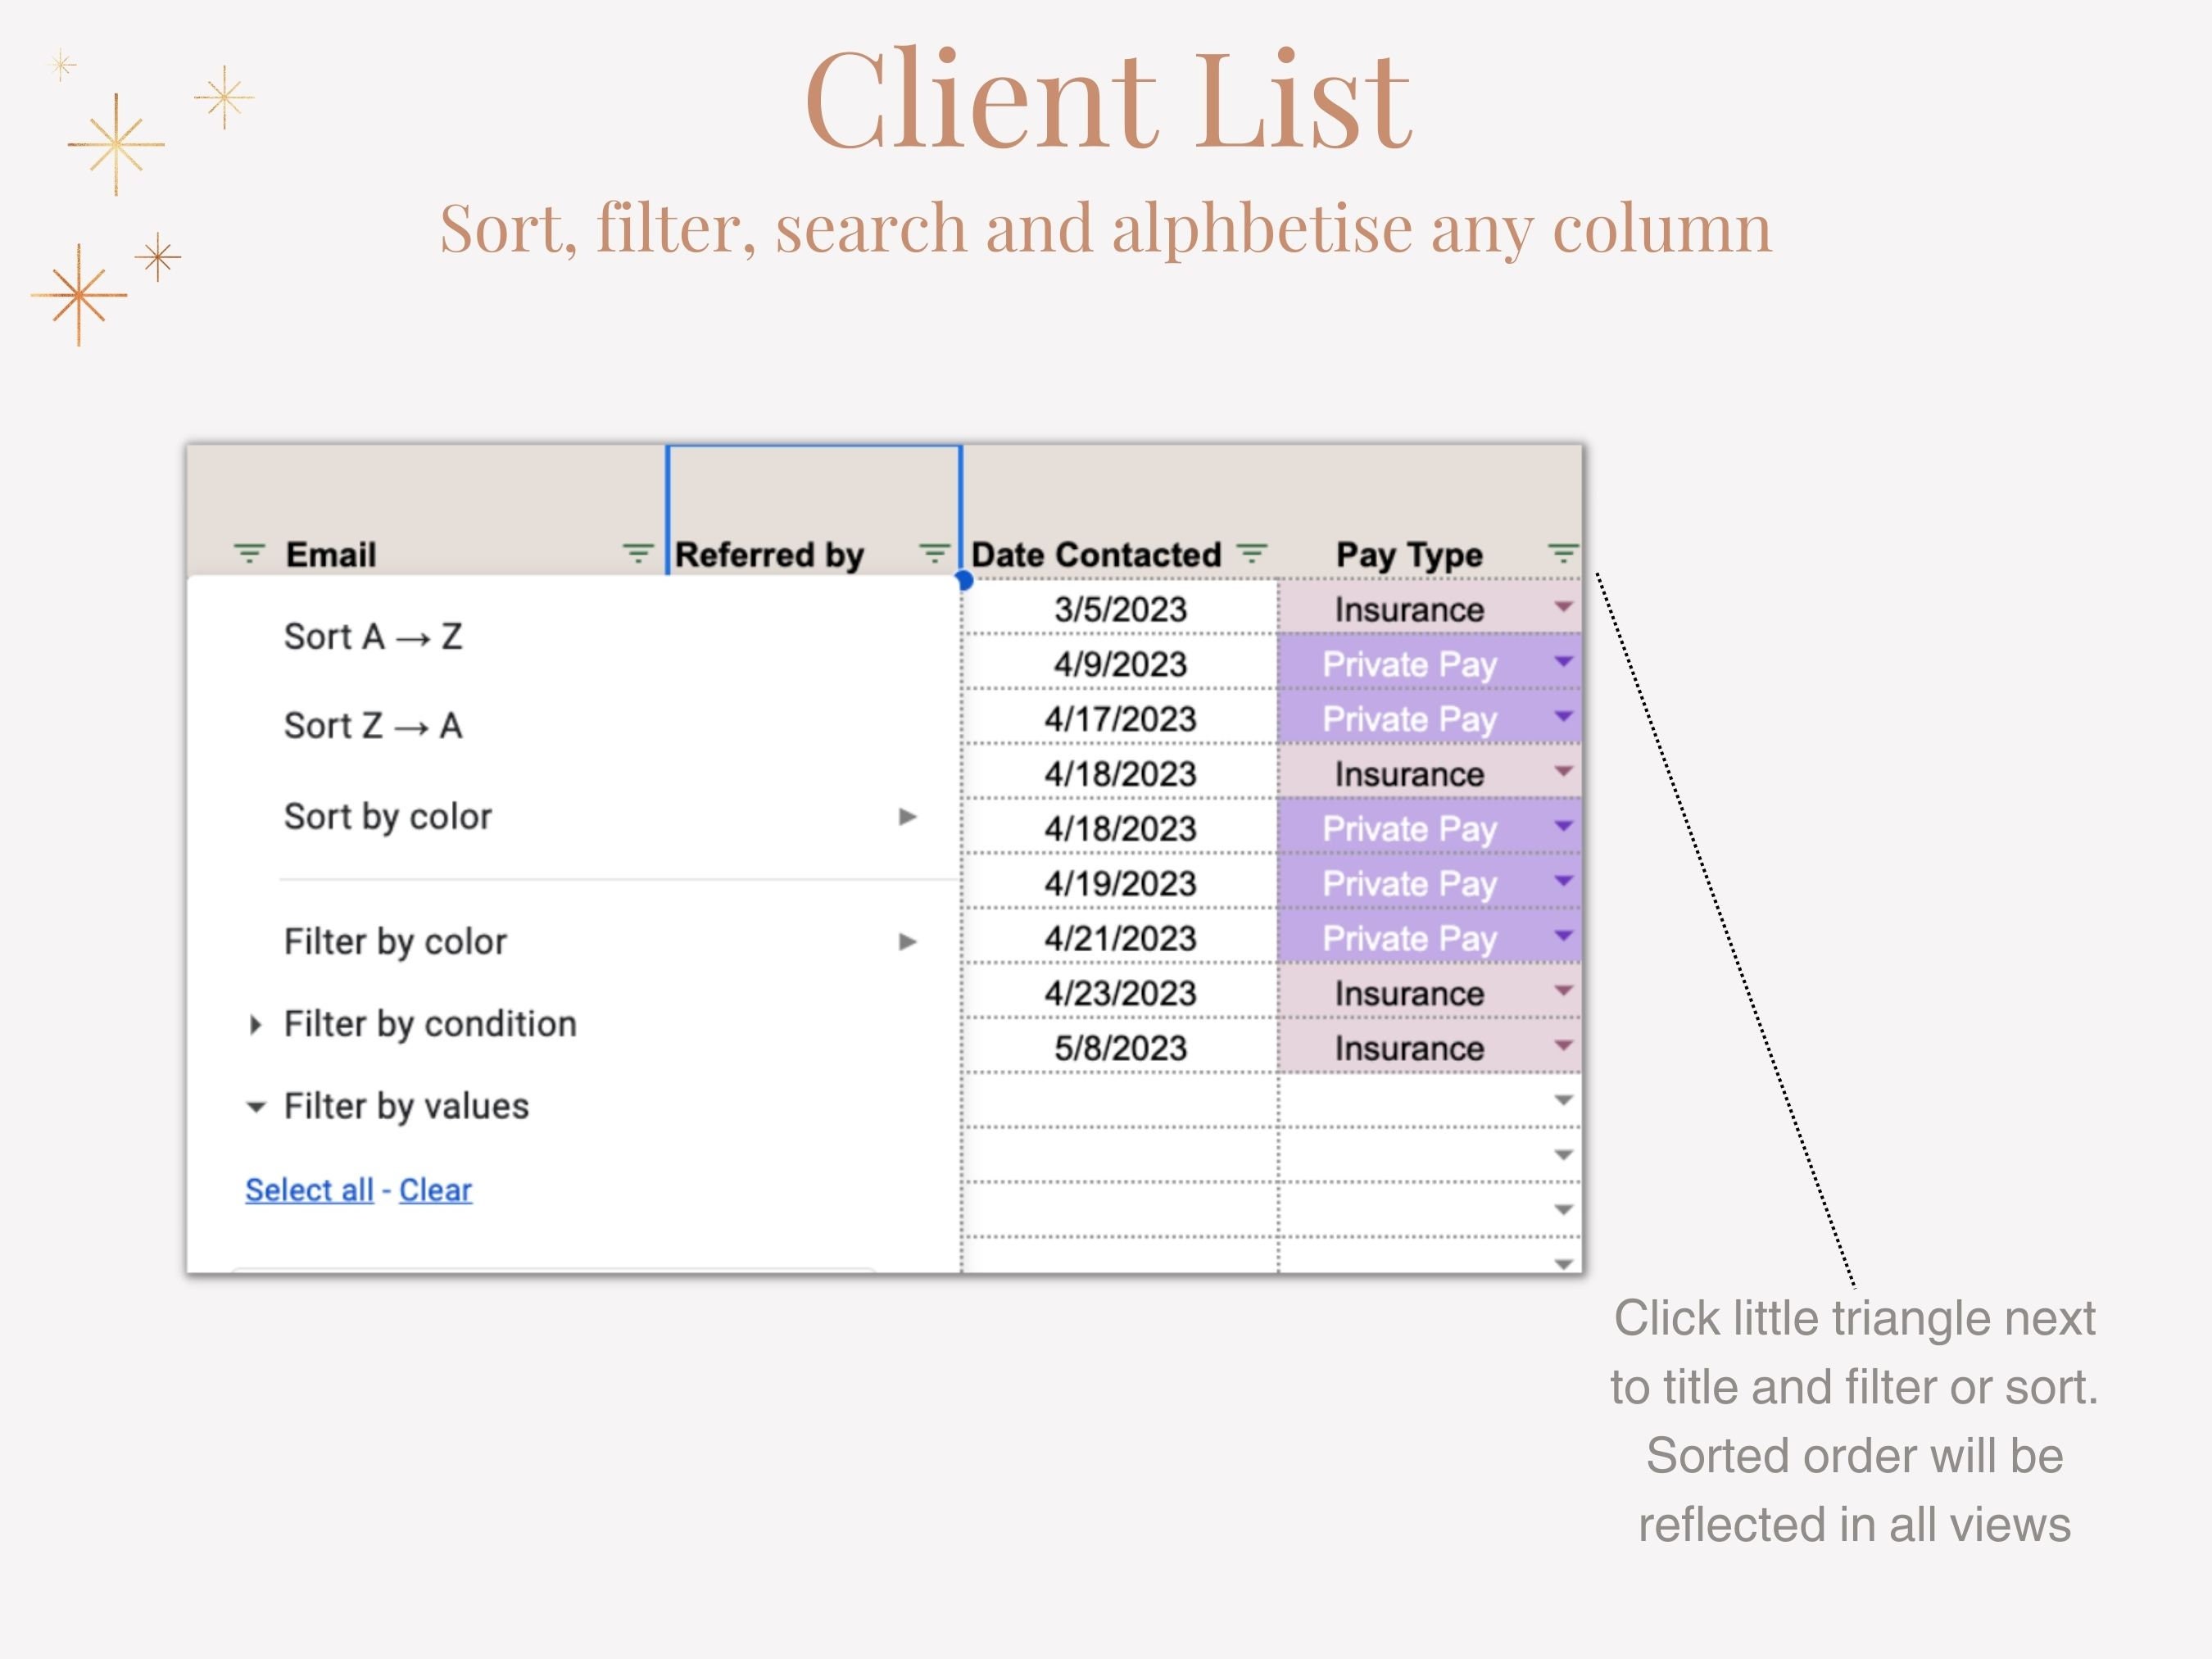
Task: Select the 4/23/2023 date cell
Action: pyautogui.click(x=1120, y=992)
